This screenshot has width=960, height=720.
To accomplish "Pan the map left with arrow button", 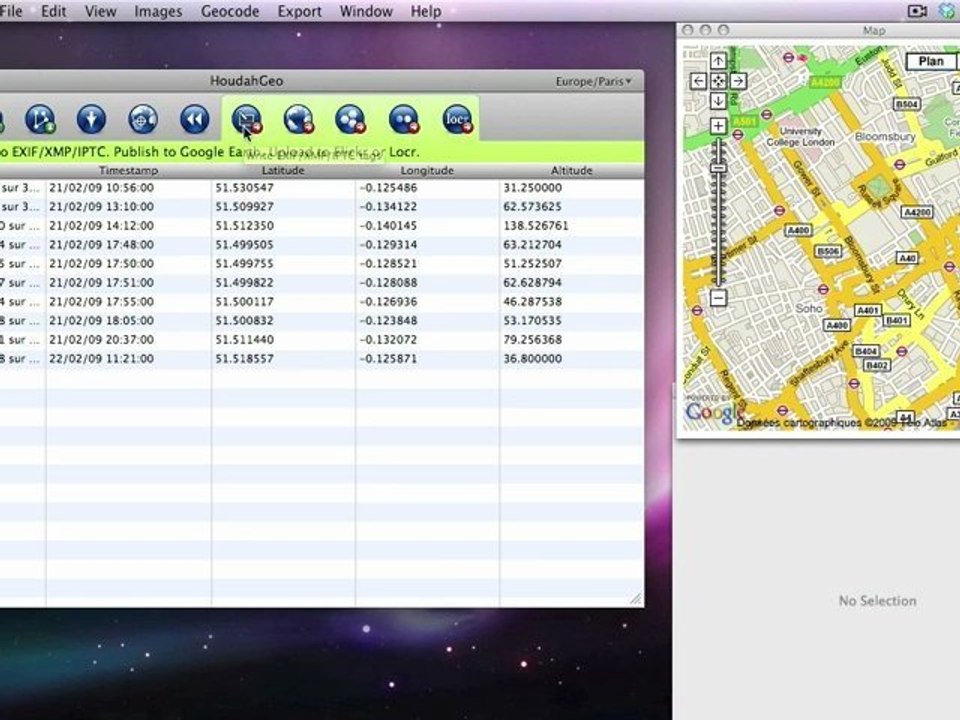I will [699, 81].
